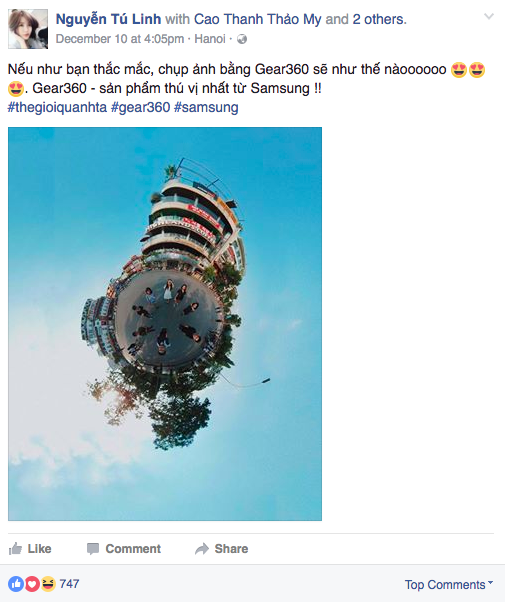Show the 2 others tagged
Screen dimensions: 505x602
point(378,19)
